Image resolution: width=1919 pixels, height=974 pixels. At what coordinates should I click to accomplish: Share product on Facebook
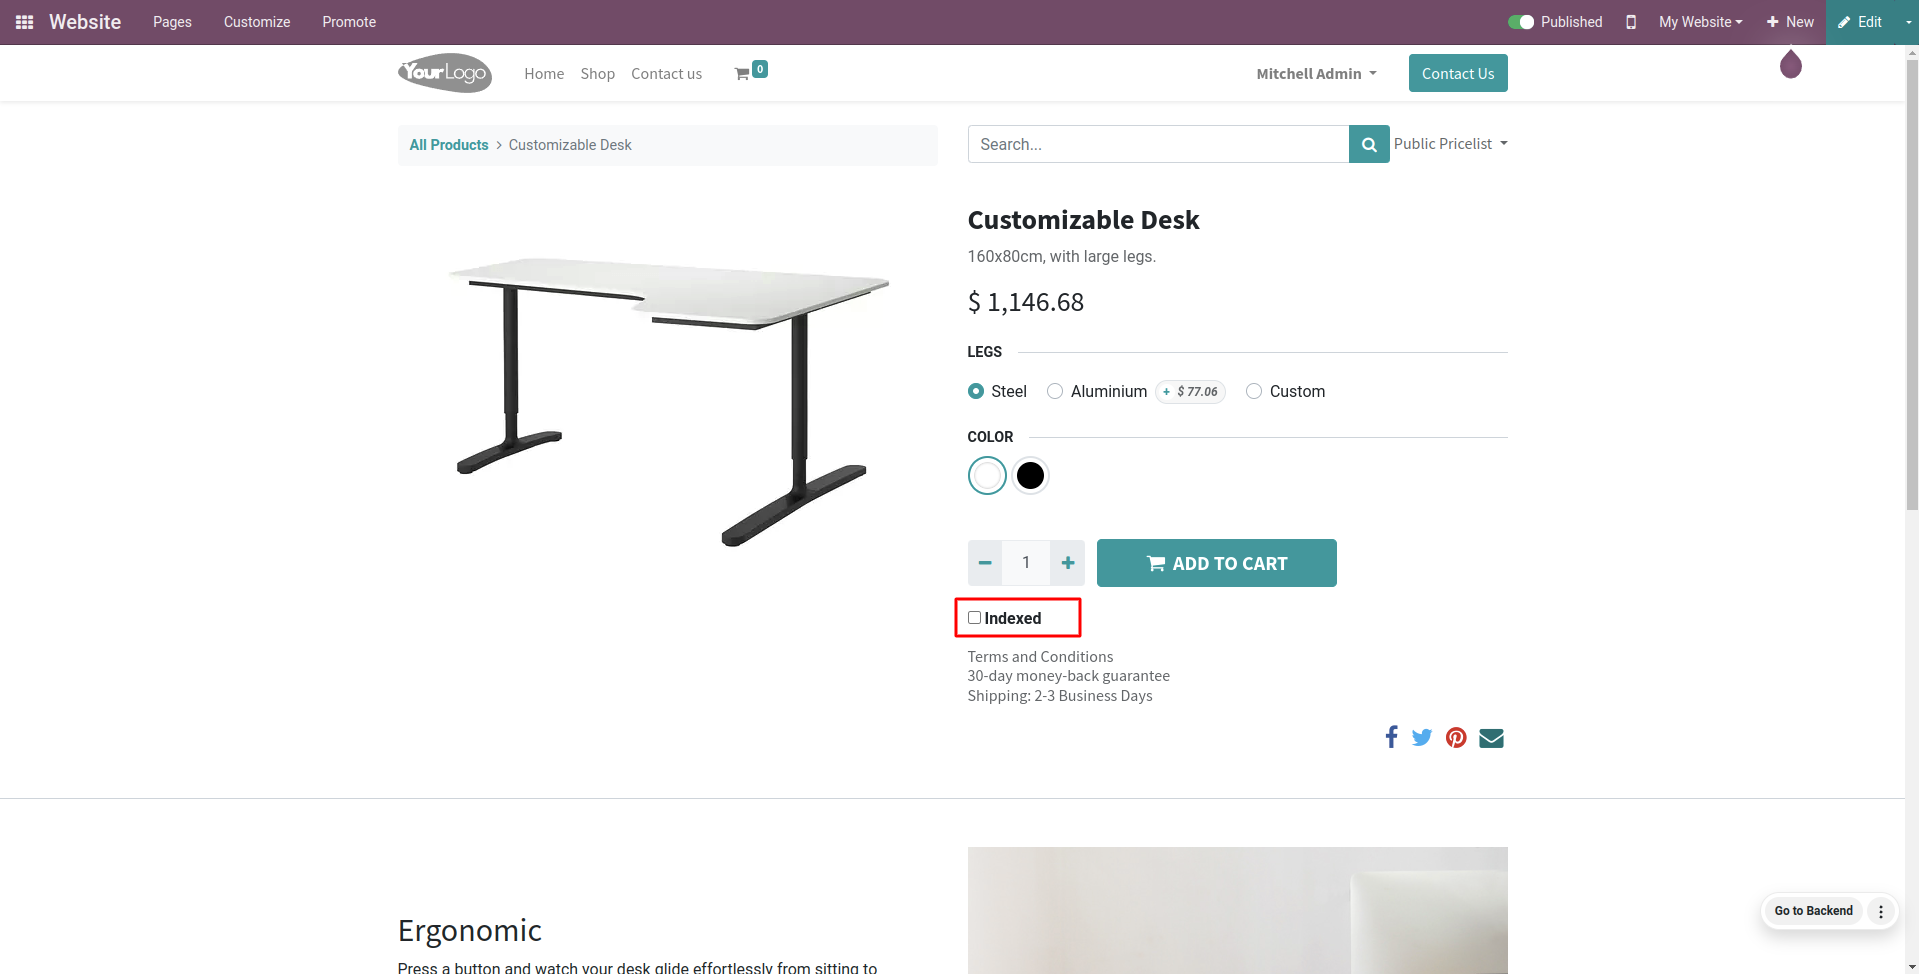point(1391,738)
